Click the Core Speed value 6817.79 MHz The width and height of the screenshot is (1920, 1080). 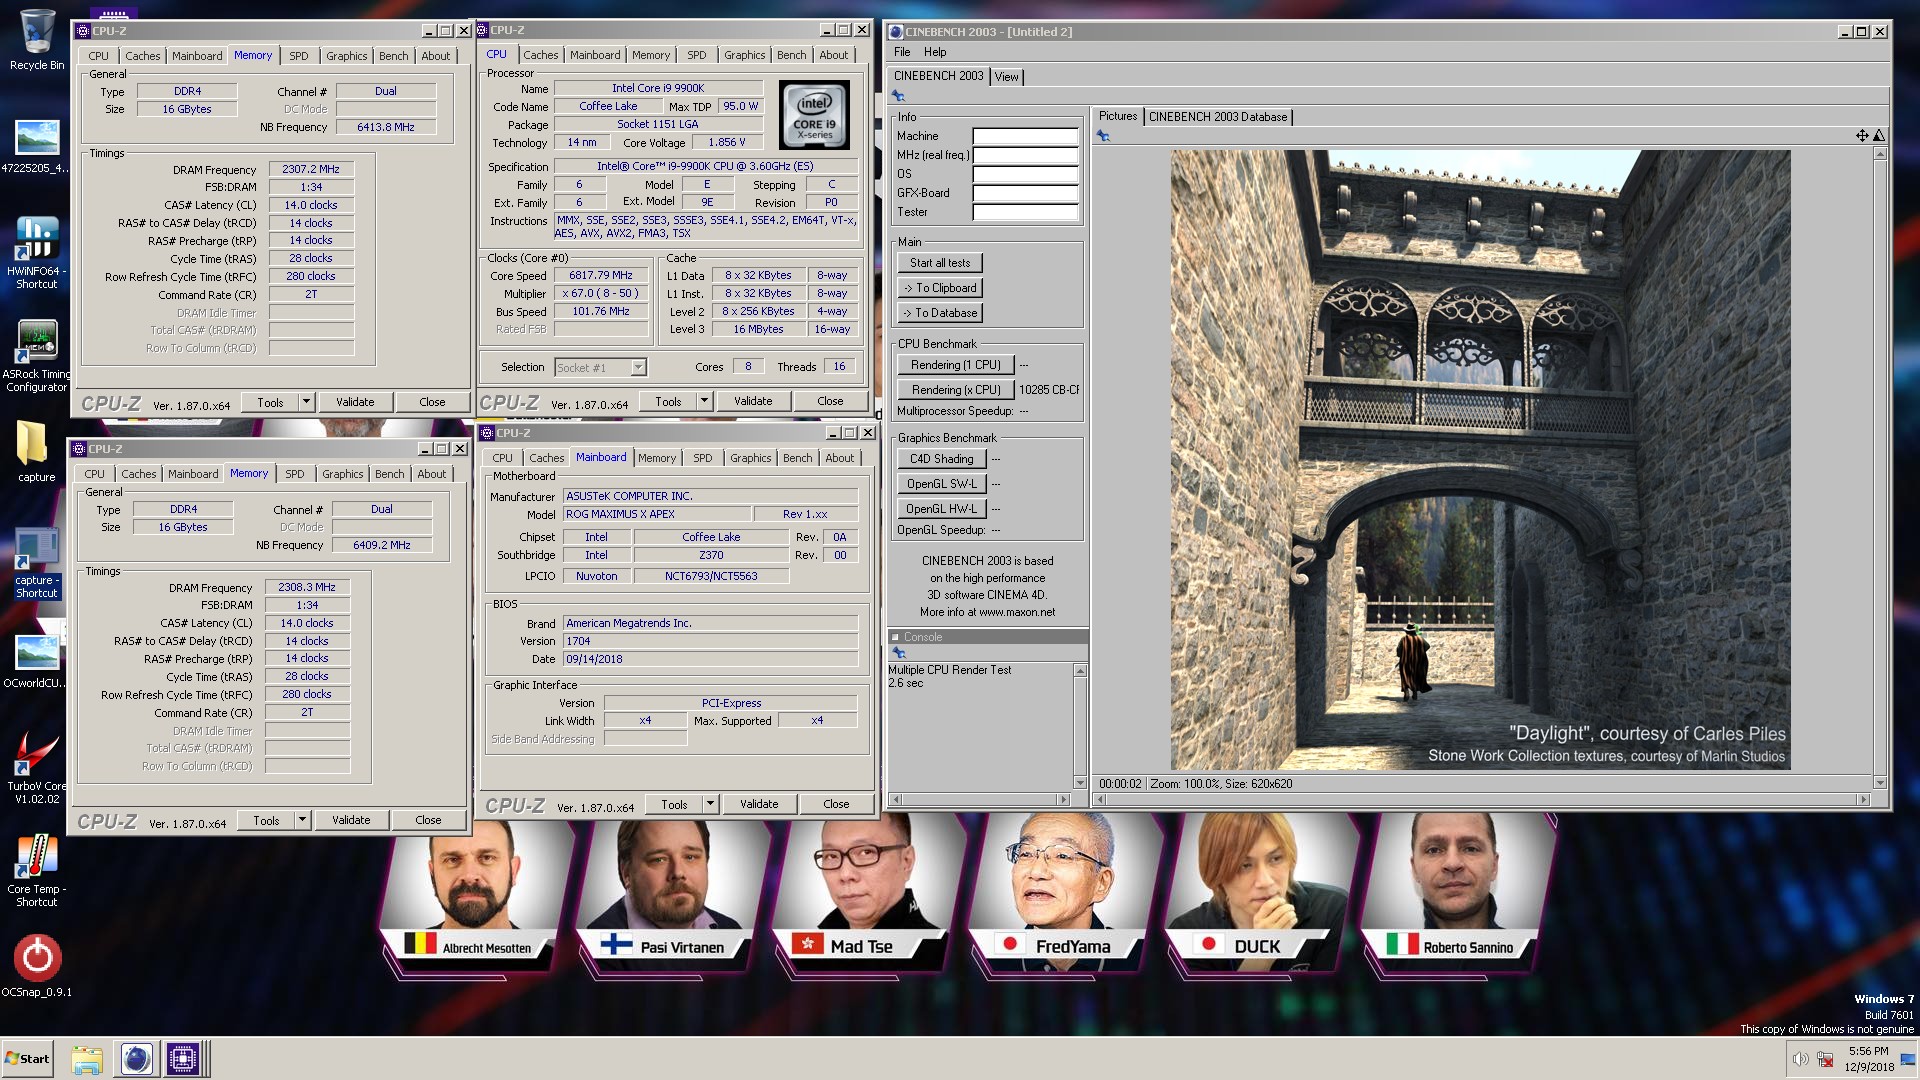pyautogui.click(x=601, y=276)
